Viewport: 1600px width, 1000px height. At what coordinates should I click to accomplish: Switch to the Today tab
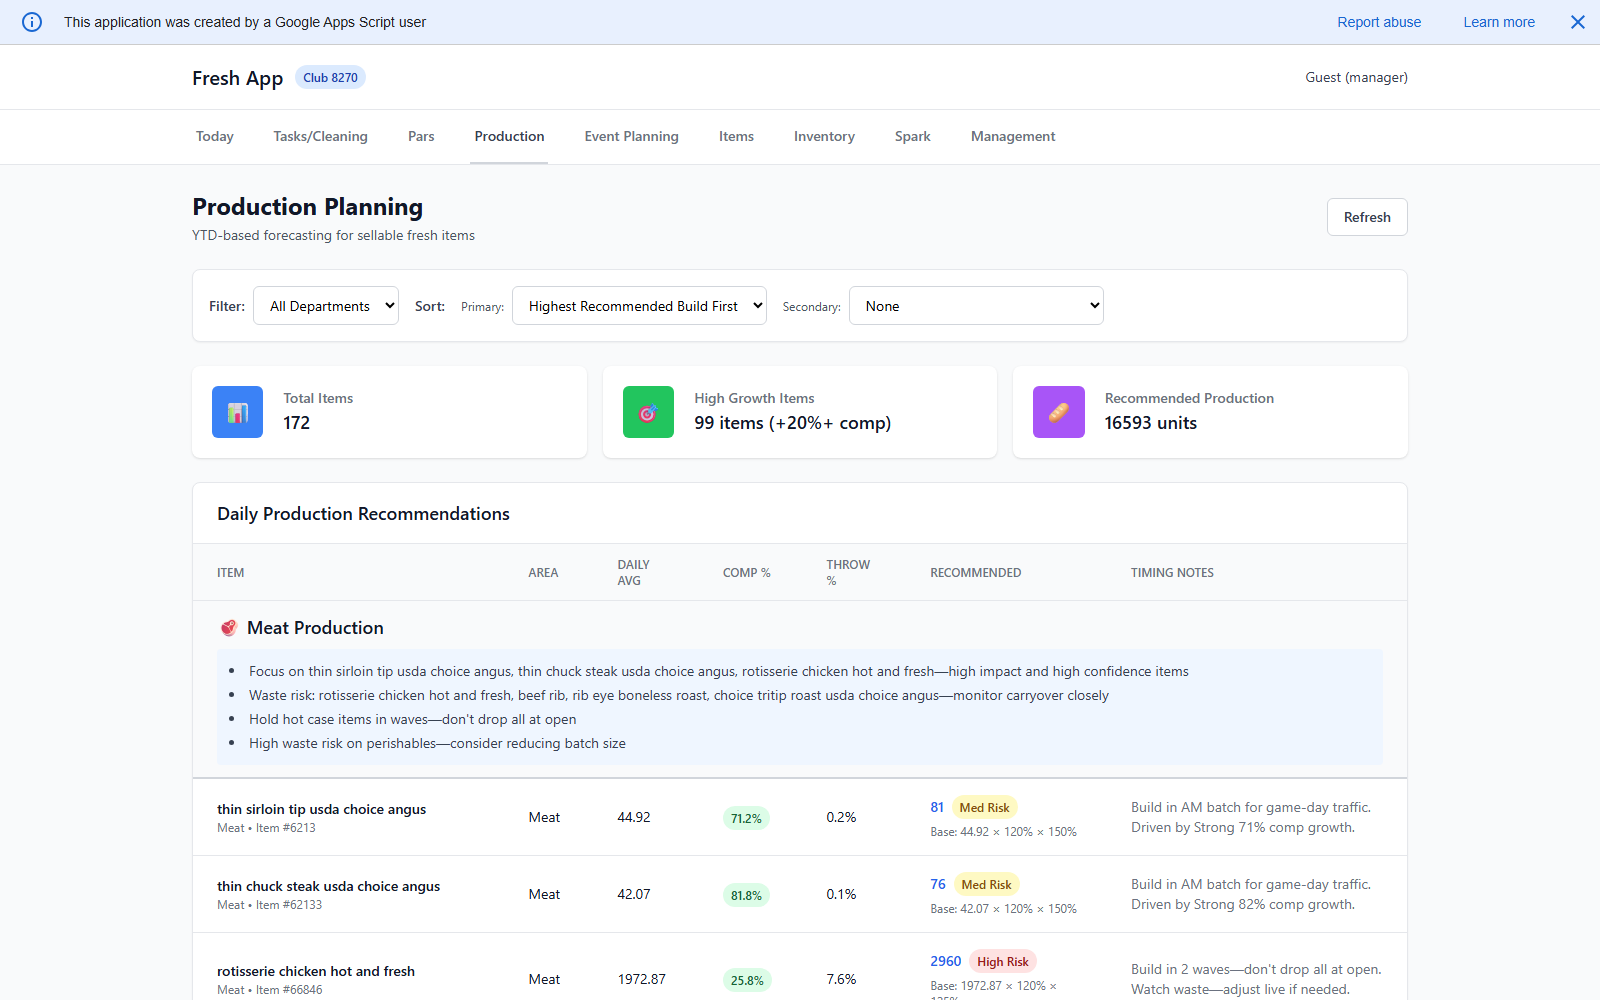click(x=214, y=136)
